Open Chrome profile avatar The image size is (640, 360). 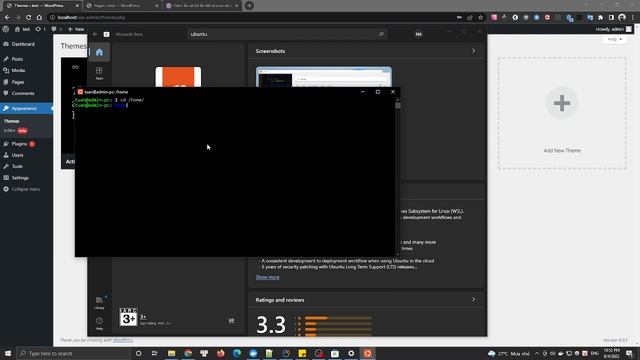[x=622, y=18]
